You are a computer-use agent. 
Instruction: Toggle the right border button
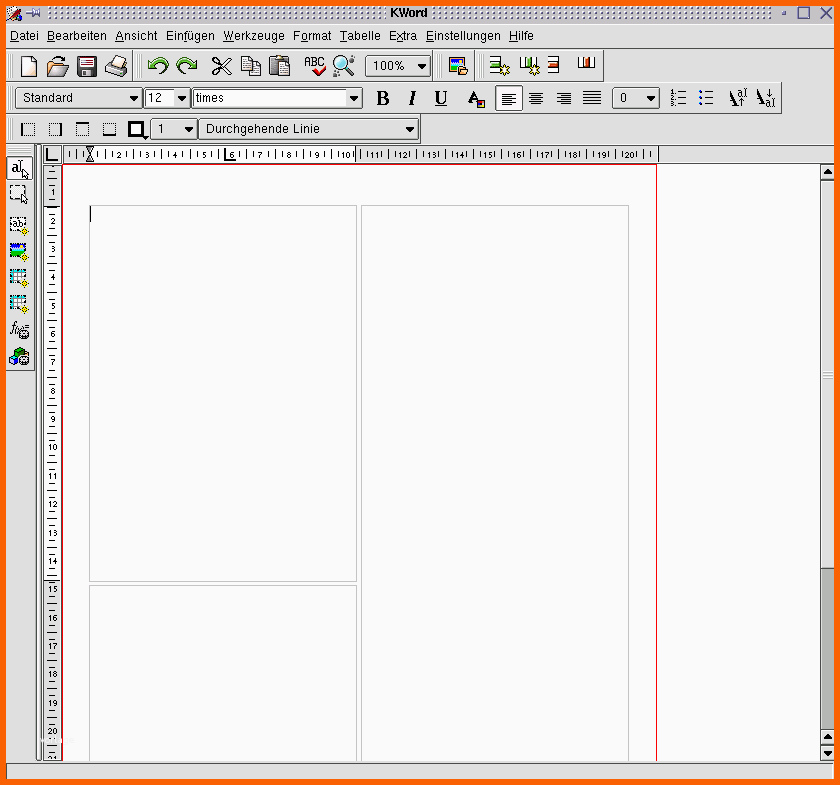(x=55, y=129)
